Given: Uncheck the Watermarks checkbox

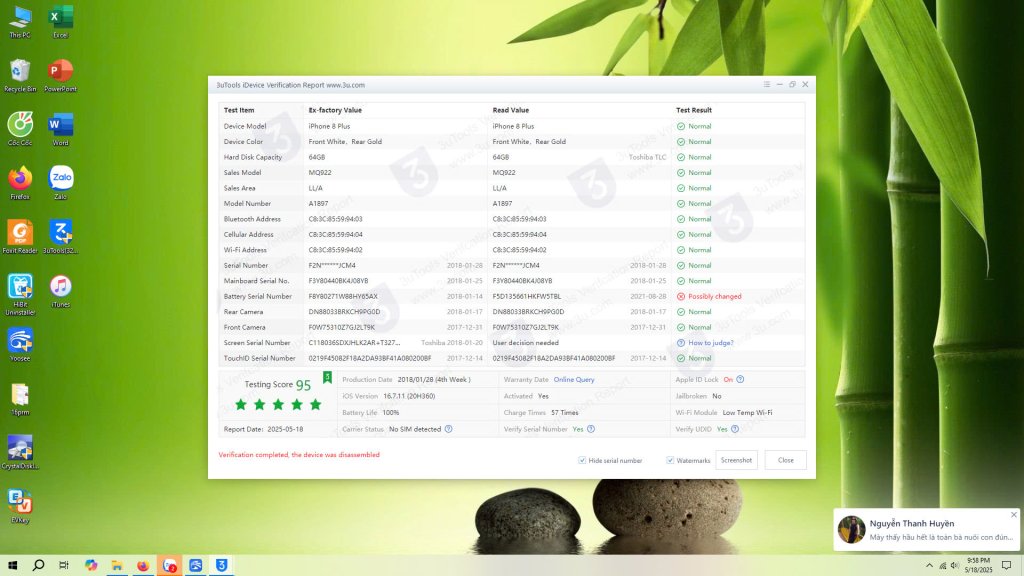Looking at the screenshot, I should pyautogui.click(x=670, y=461).
